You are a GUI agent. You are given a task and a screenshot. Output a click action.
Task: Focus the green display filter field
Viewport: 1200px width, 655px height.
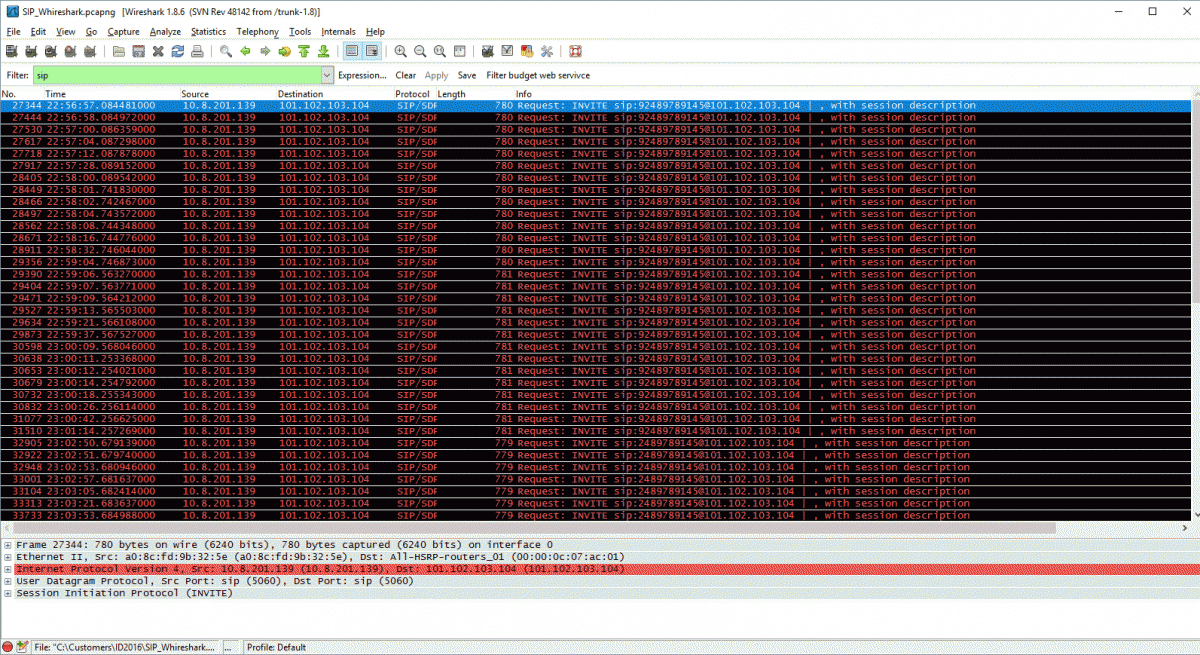click(177, 75)
